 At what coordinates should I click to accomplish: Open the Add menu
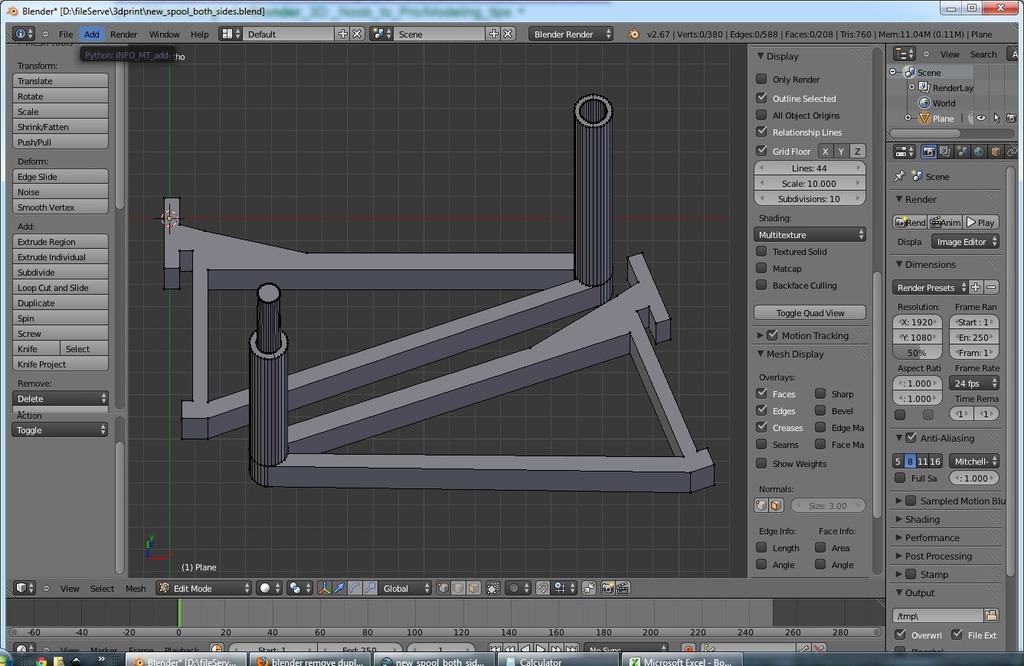pos(91,33)
